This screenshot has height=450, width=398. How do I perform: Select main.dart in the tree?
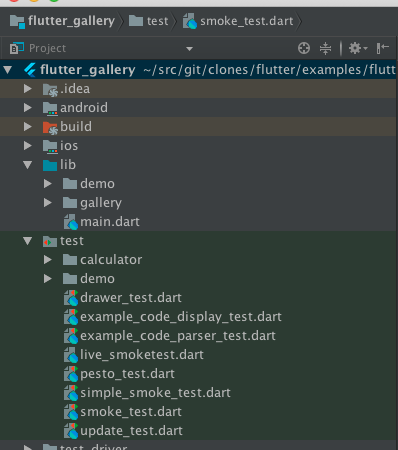(x=110, y=222)
